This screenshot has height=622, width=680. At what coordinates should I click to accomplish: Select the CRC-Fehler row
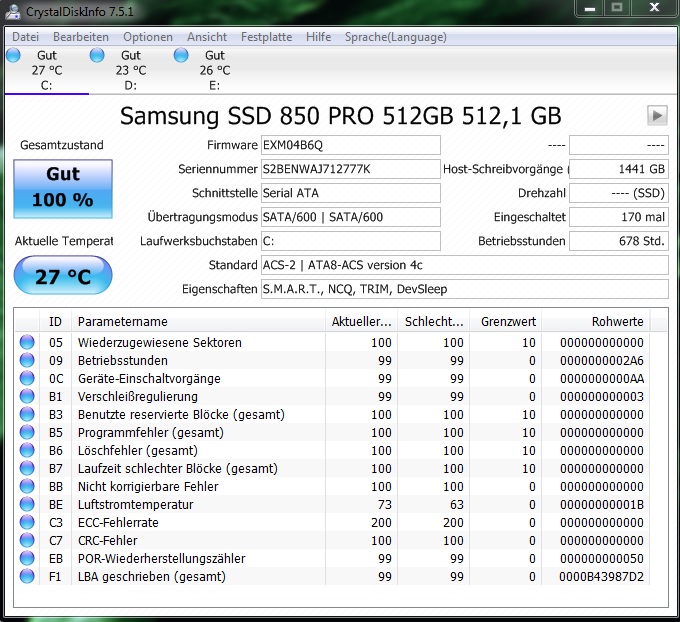(332, 540)
